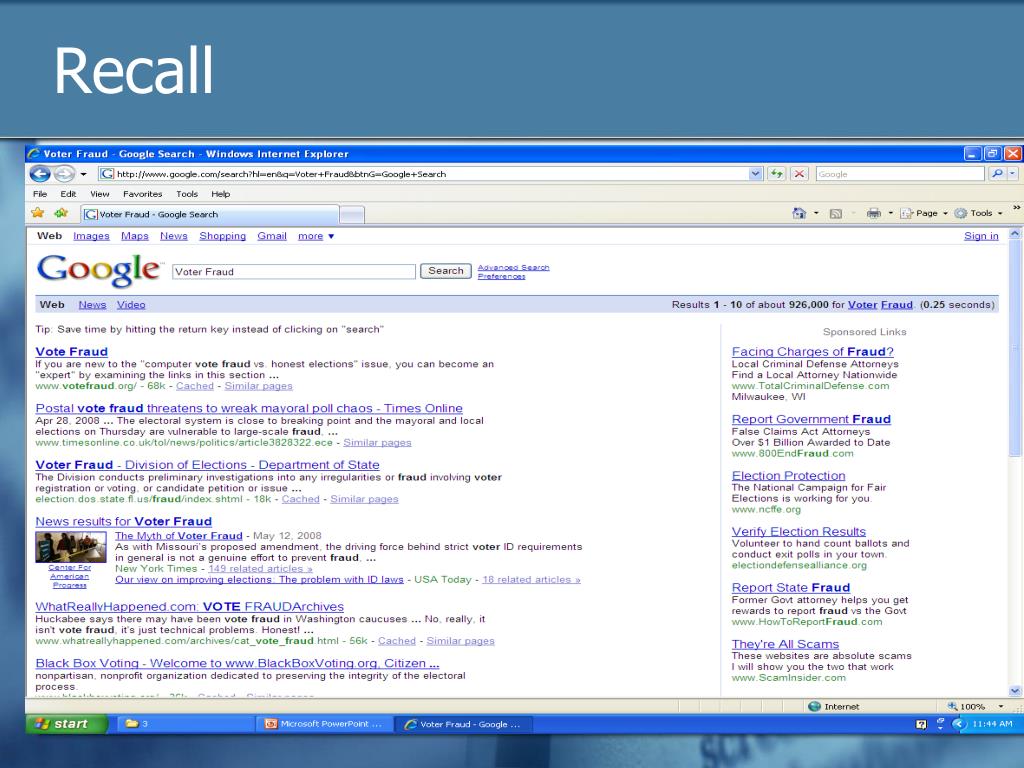Click the blank New Tab button
This screenshot has width=1024, height=768.
click(352, 215)
